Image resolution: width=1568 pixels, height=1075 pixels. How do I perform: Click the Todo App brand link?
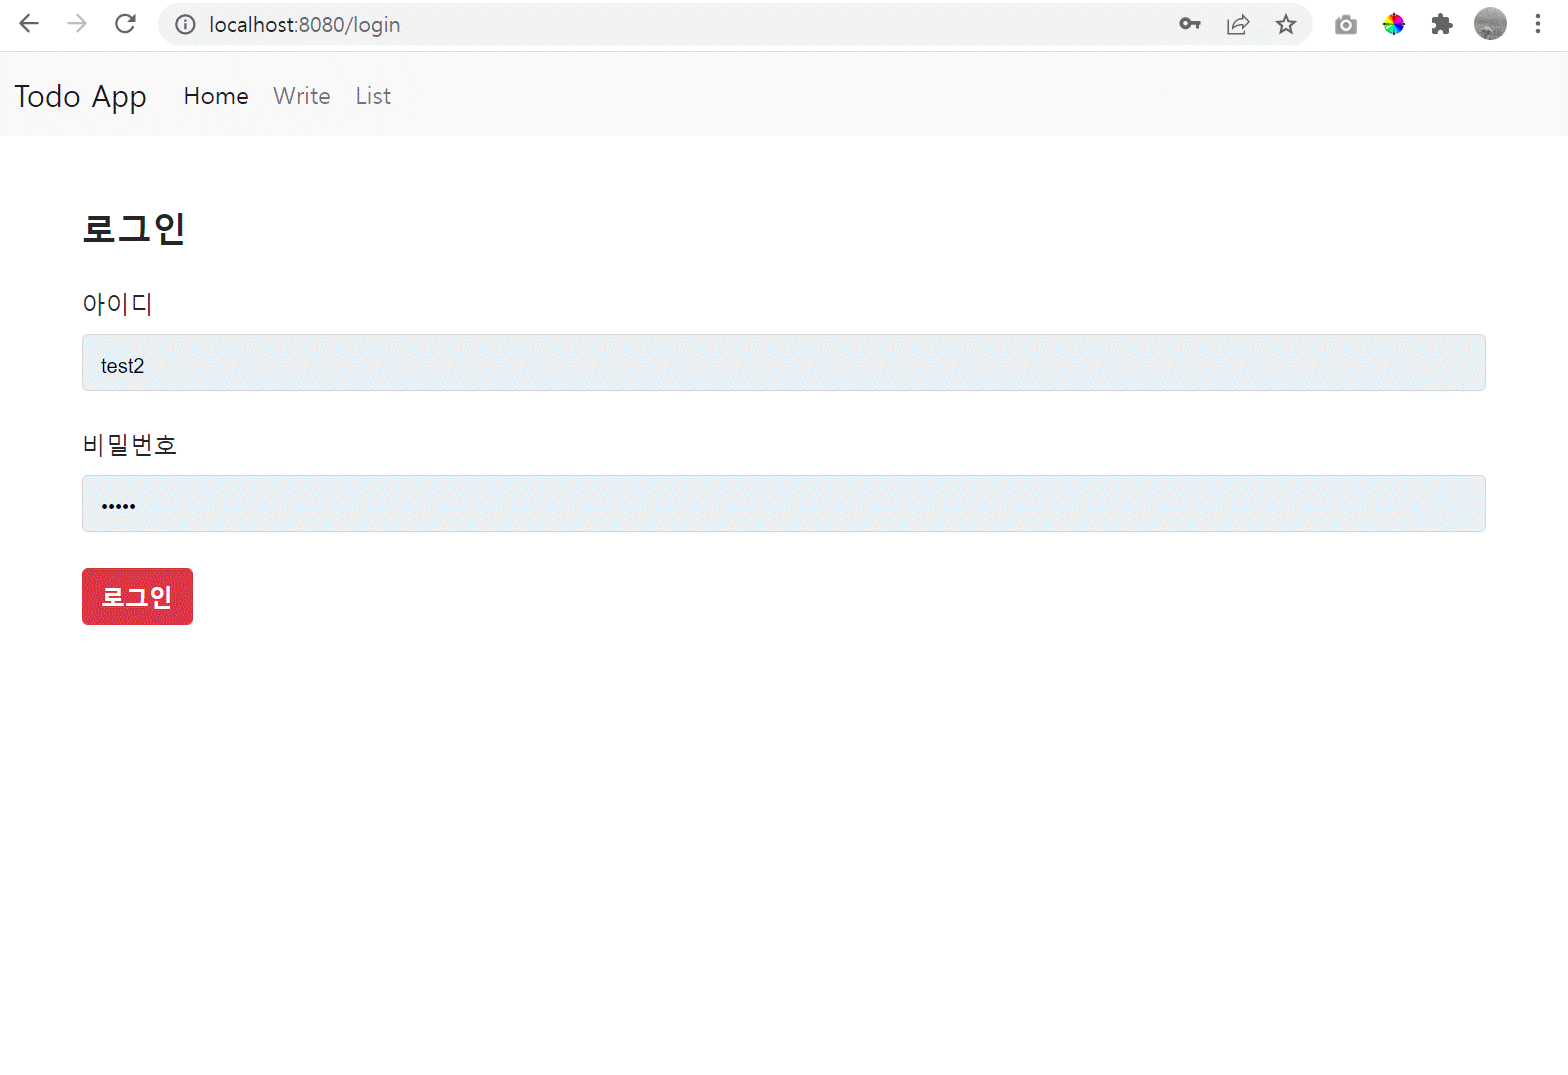(80, 97)
